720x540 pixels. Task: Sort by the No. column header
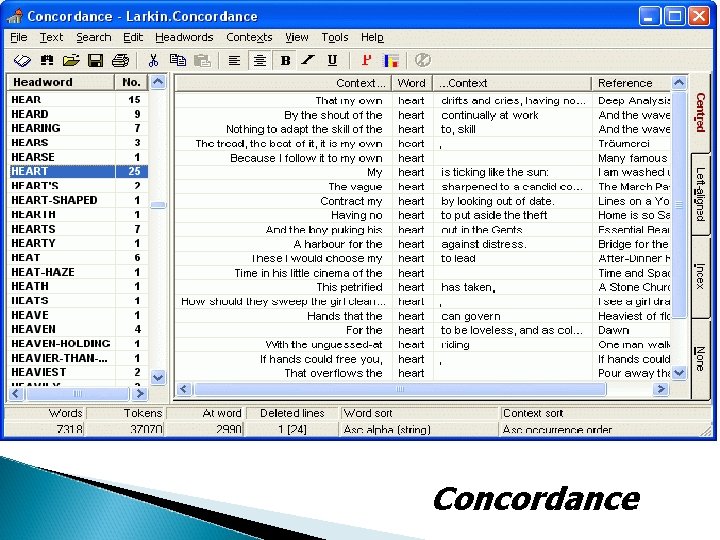pos(131,82)
